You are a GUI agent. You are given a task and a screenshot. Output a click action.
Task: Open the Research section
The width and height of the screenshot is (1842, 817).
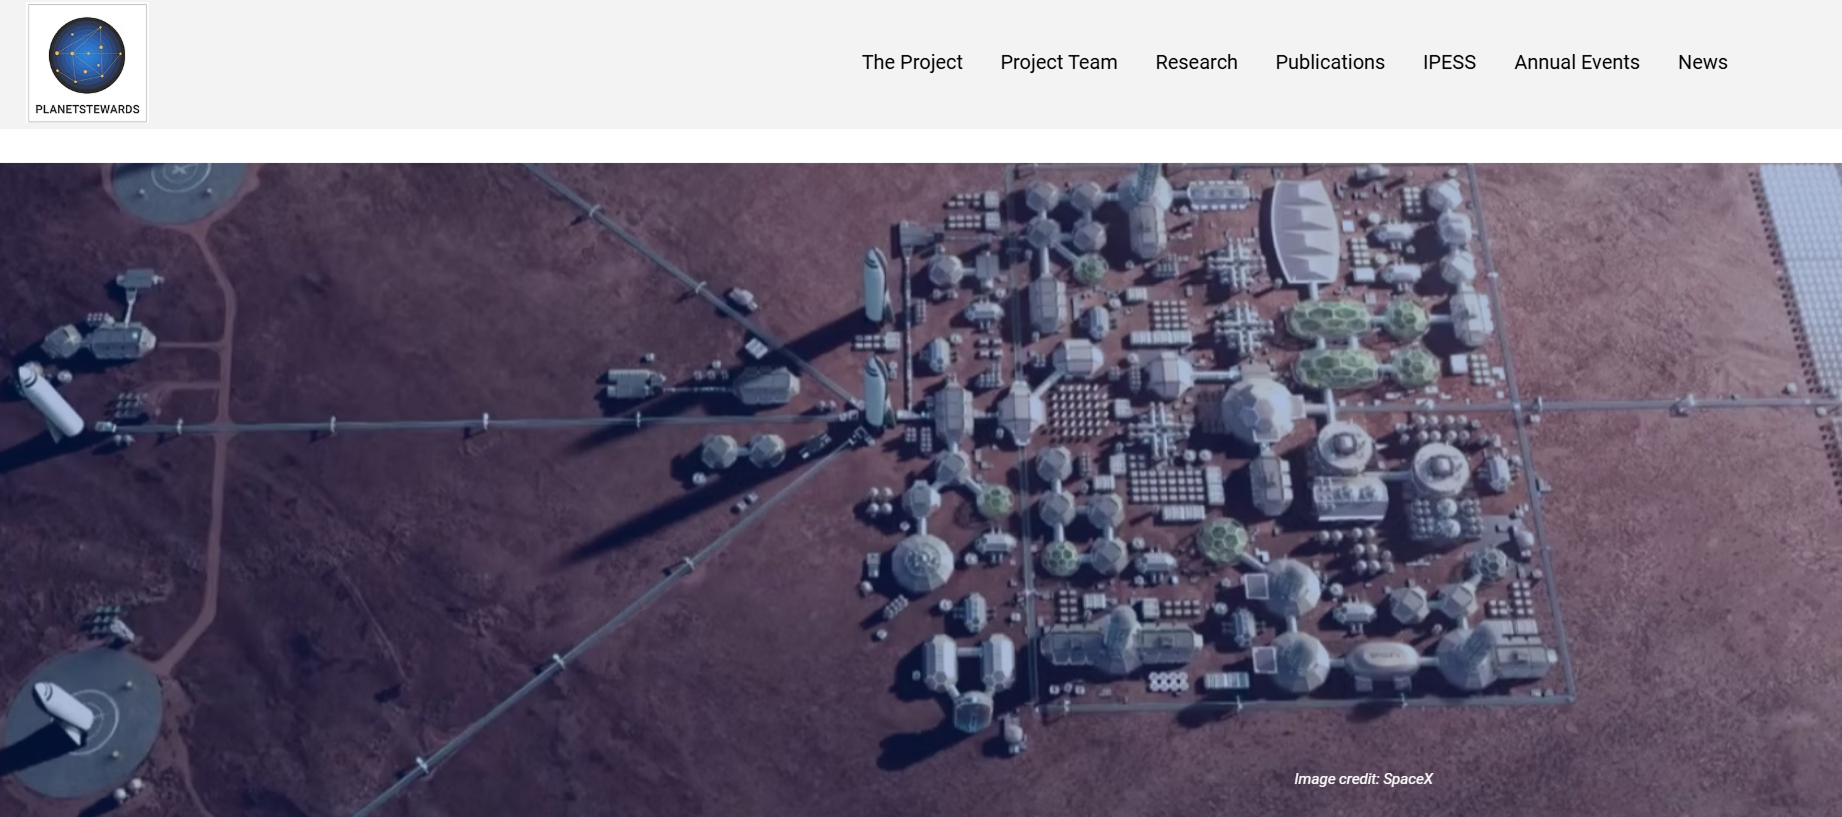(1196, 62)
